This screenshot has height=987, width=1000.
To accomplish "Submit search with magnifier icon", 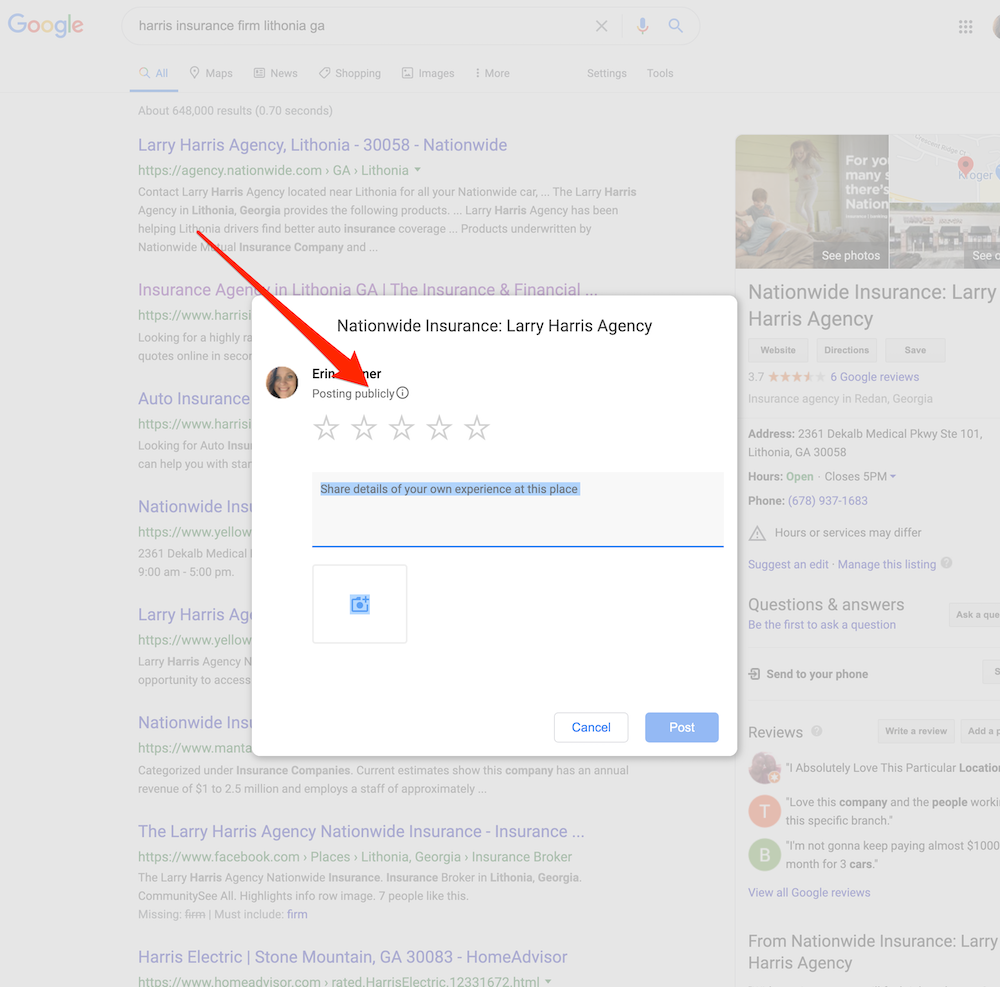I will point(675,26).
